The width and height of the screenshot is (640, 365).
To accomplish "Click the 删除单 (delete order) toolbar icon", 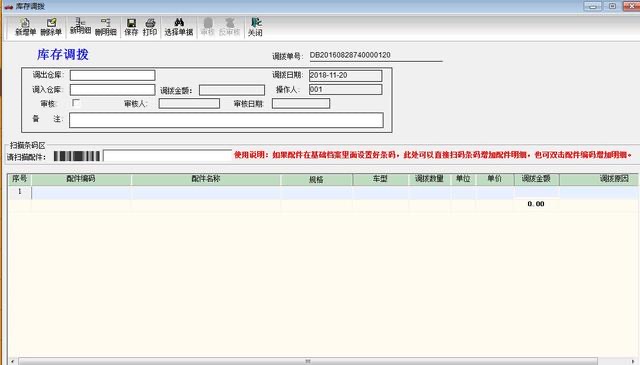I will (x=51, y=27).
